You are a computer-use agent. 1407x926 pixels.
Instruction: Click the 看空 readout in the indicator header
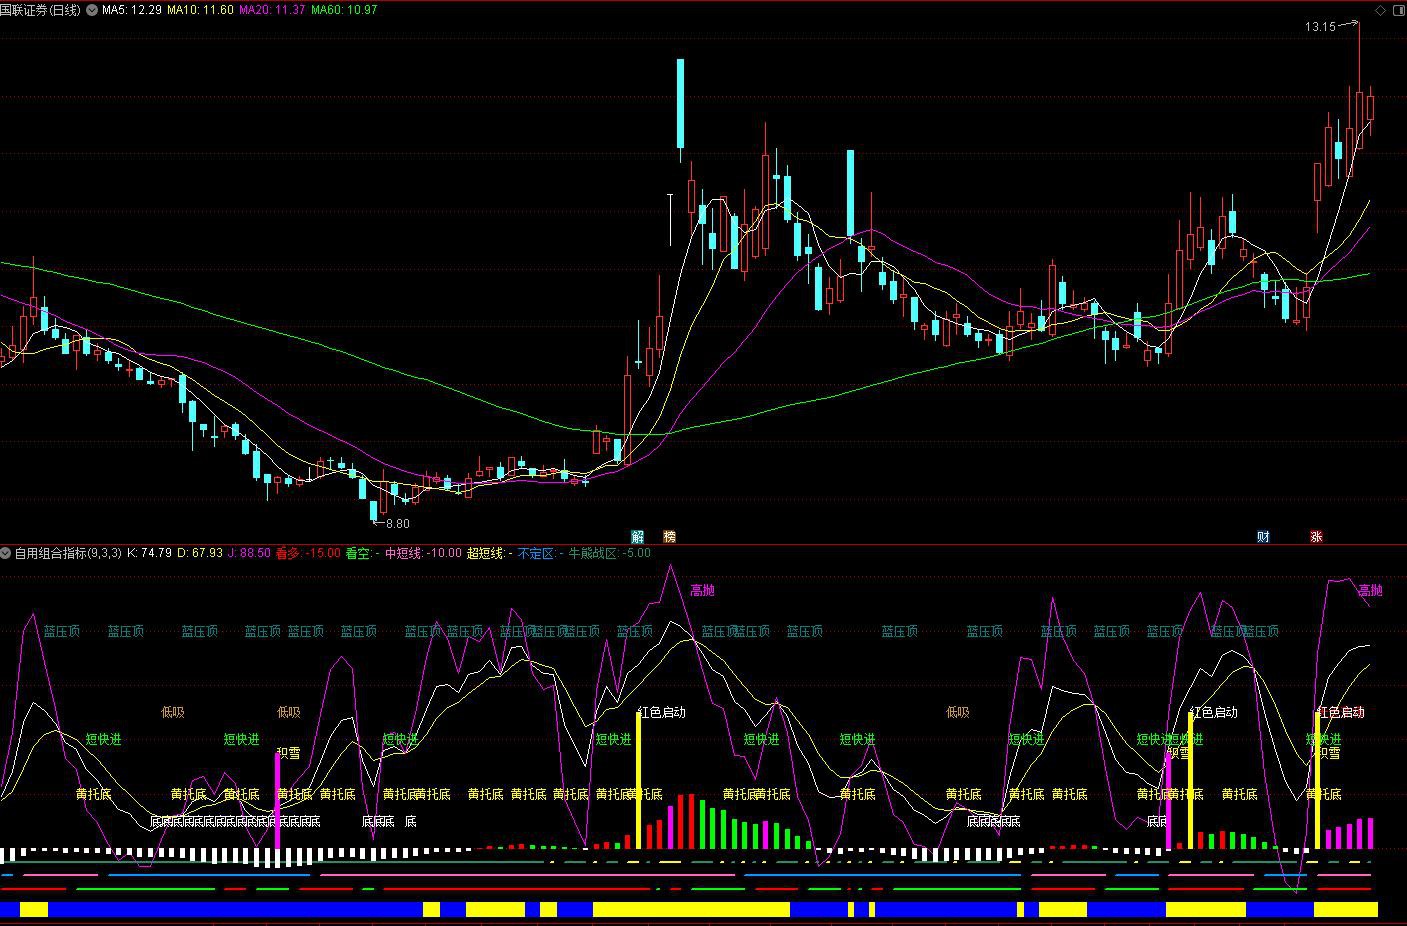point(363,553)
